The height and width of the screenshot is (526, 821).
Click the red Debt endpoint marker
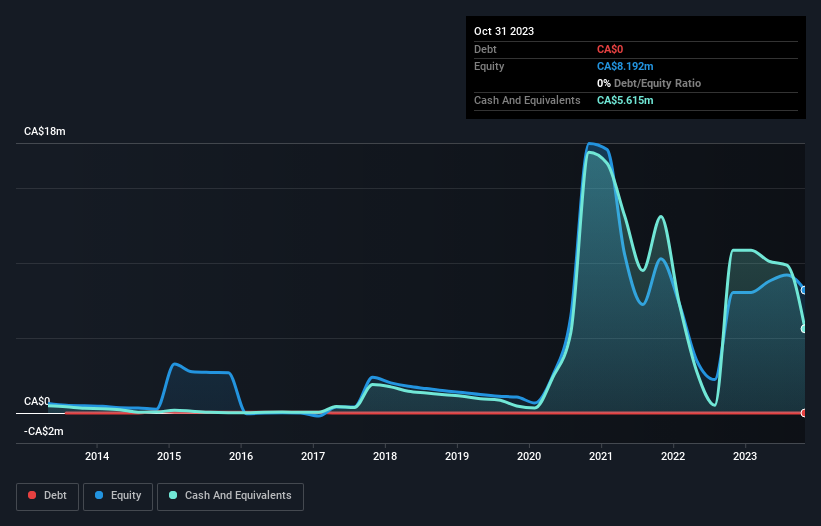click(x=804, y=413)
